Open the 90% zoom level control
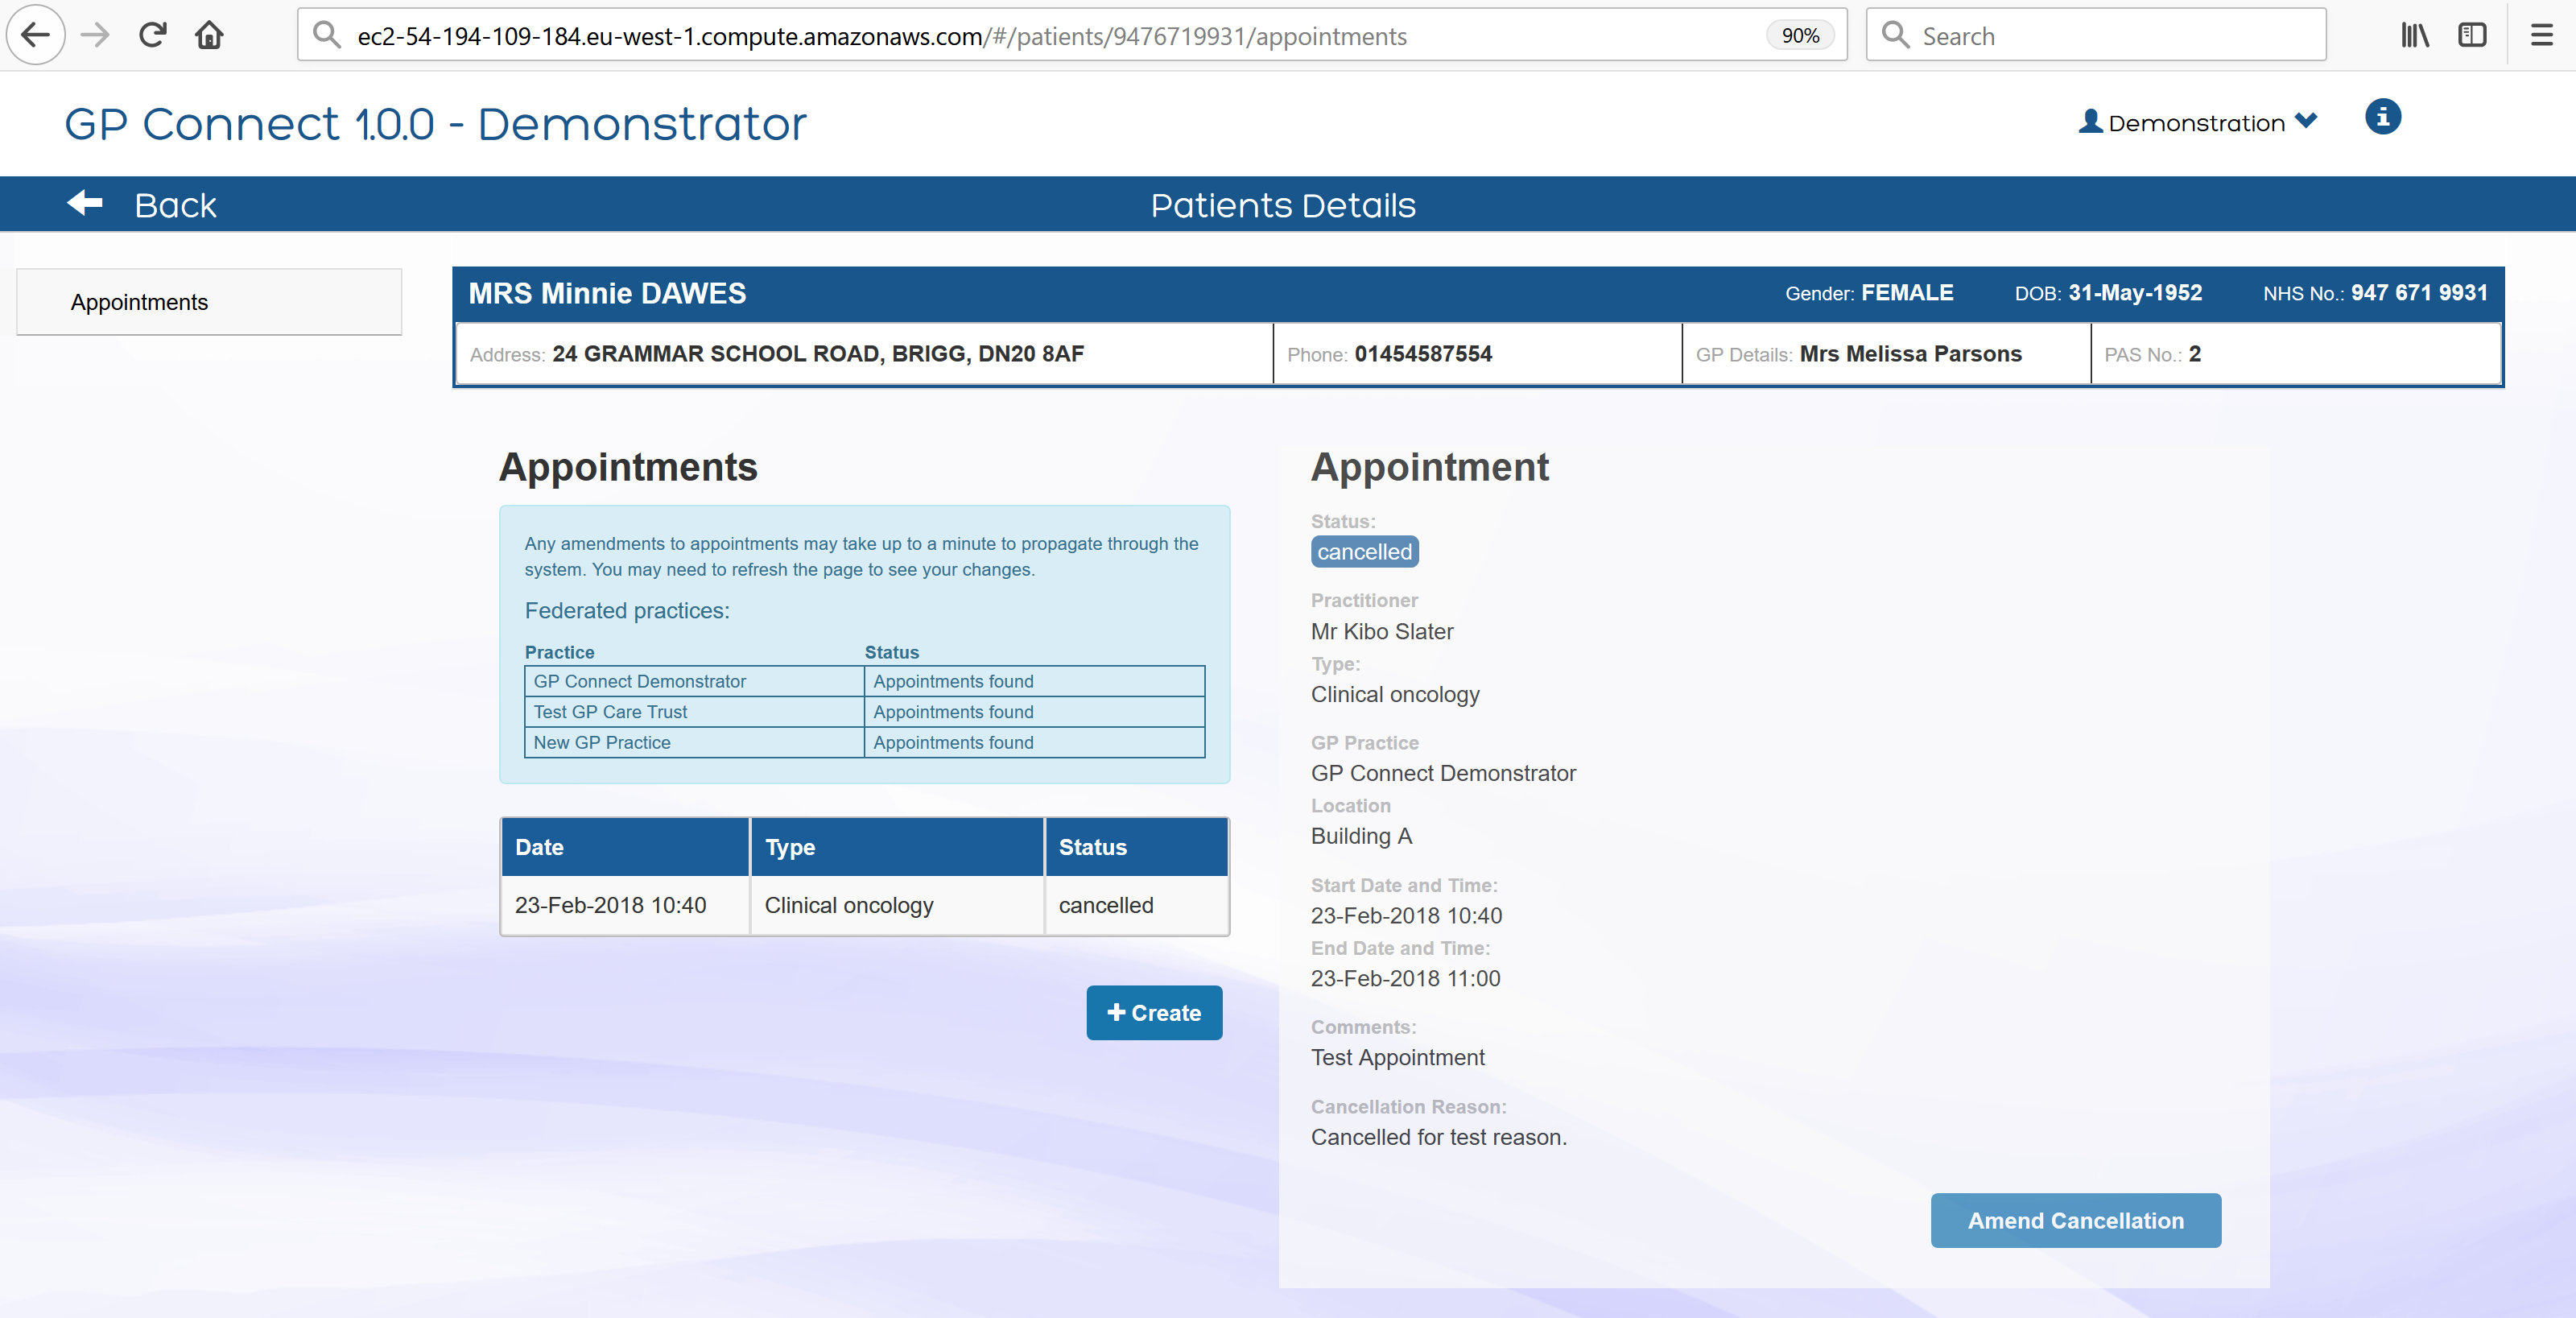The image size is (2576, 1318). [1800, 35]
